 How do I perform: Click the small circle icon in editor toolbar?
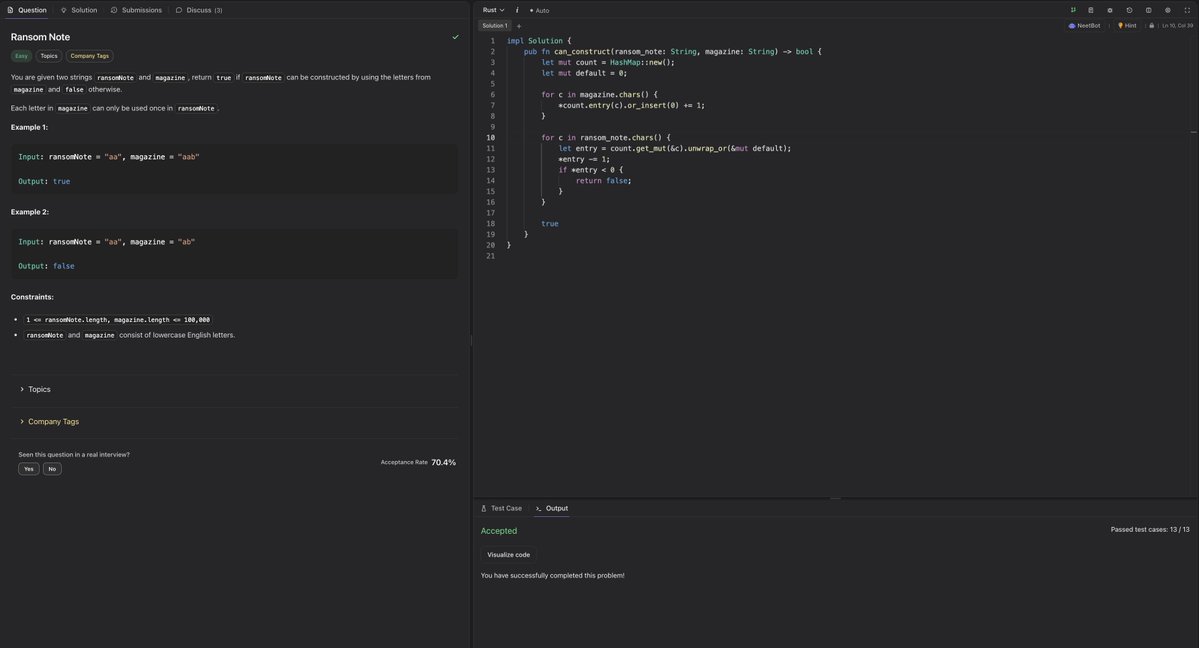click(1110, 10)
